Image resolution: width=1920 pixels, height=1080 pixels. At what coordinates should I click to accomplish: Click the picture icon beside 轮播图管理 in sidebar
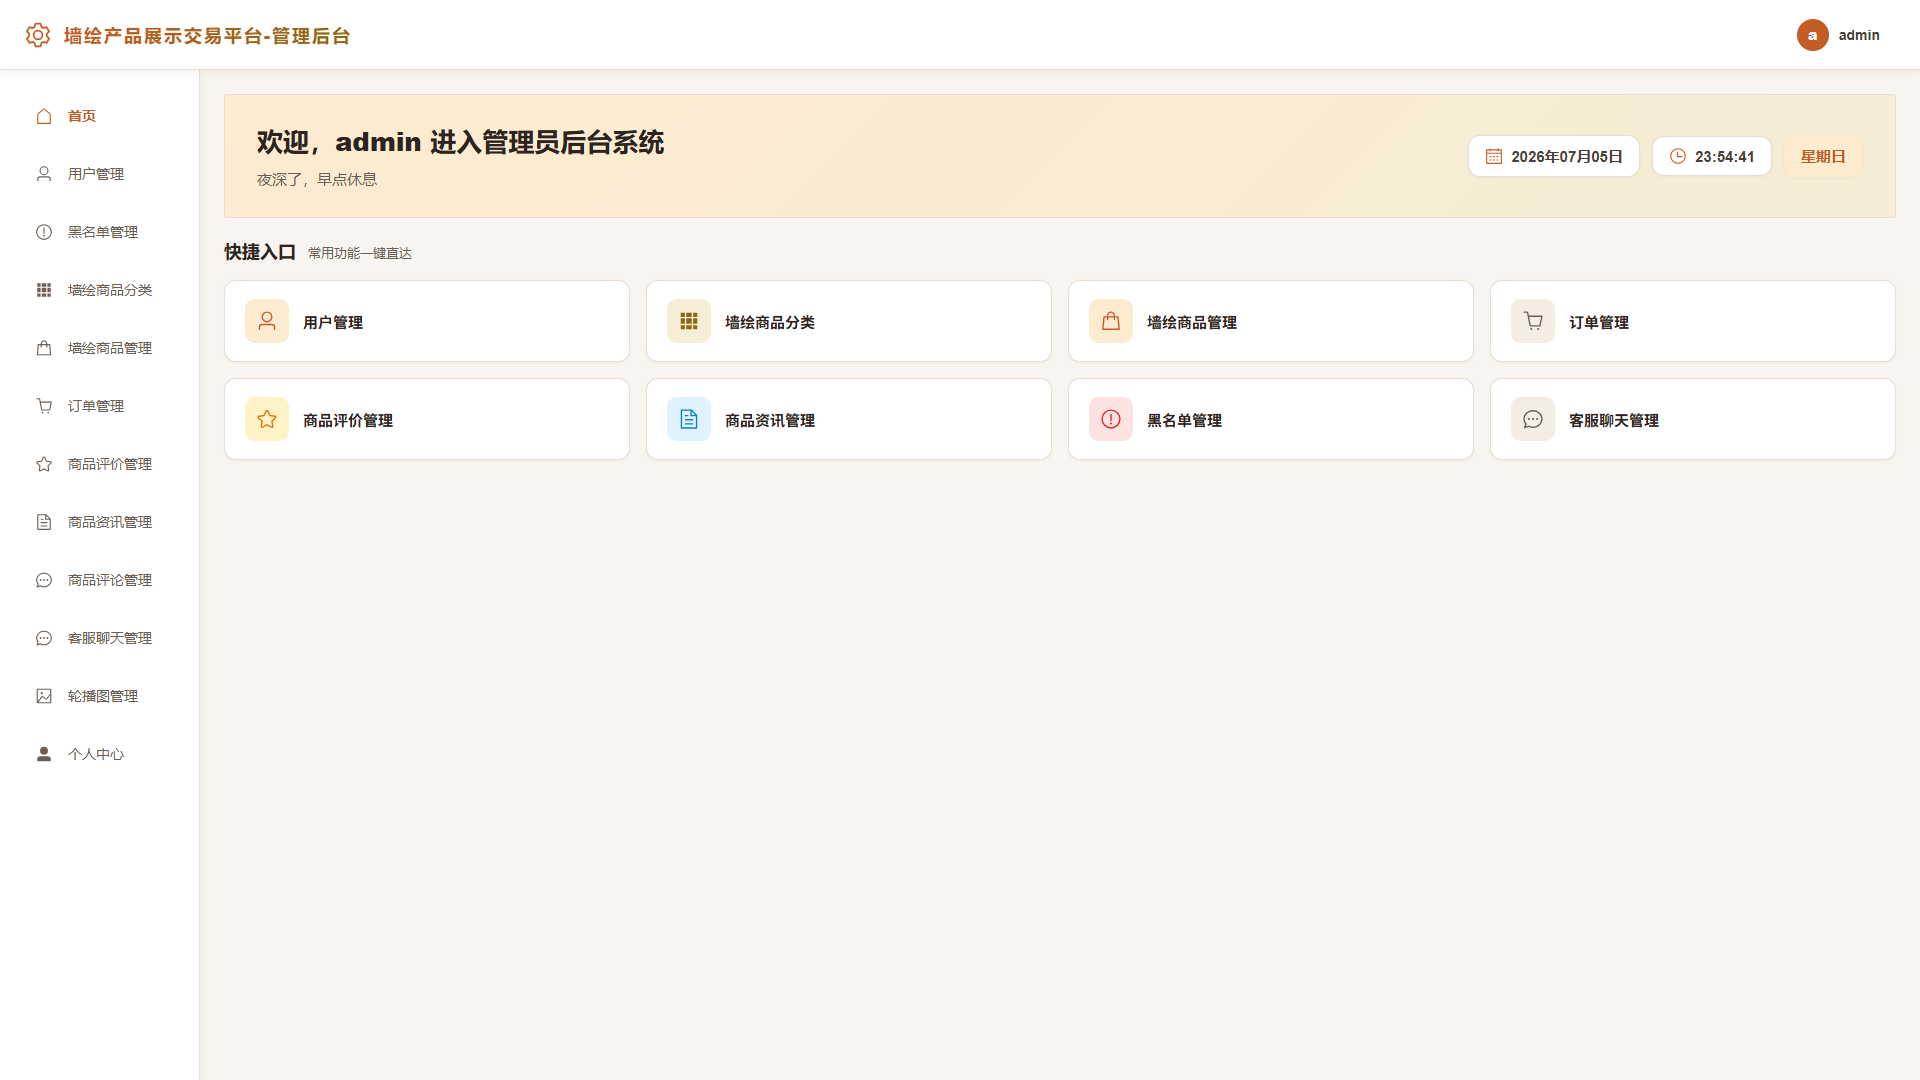coord(44,696)
